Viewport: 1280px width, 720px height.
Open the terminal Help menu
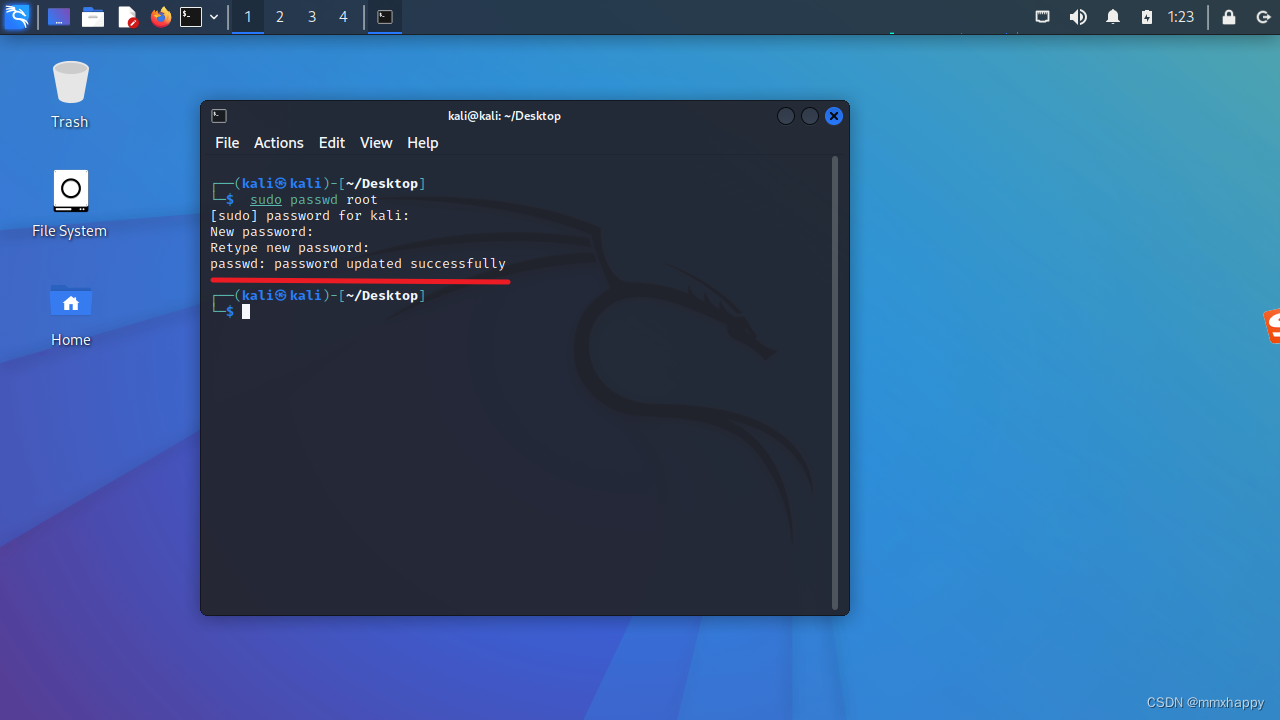point(422,143)
